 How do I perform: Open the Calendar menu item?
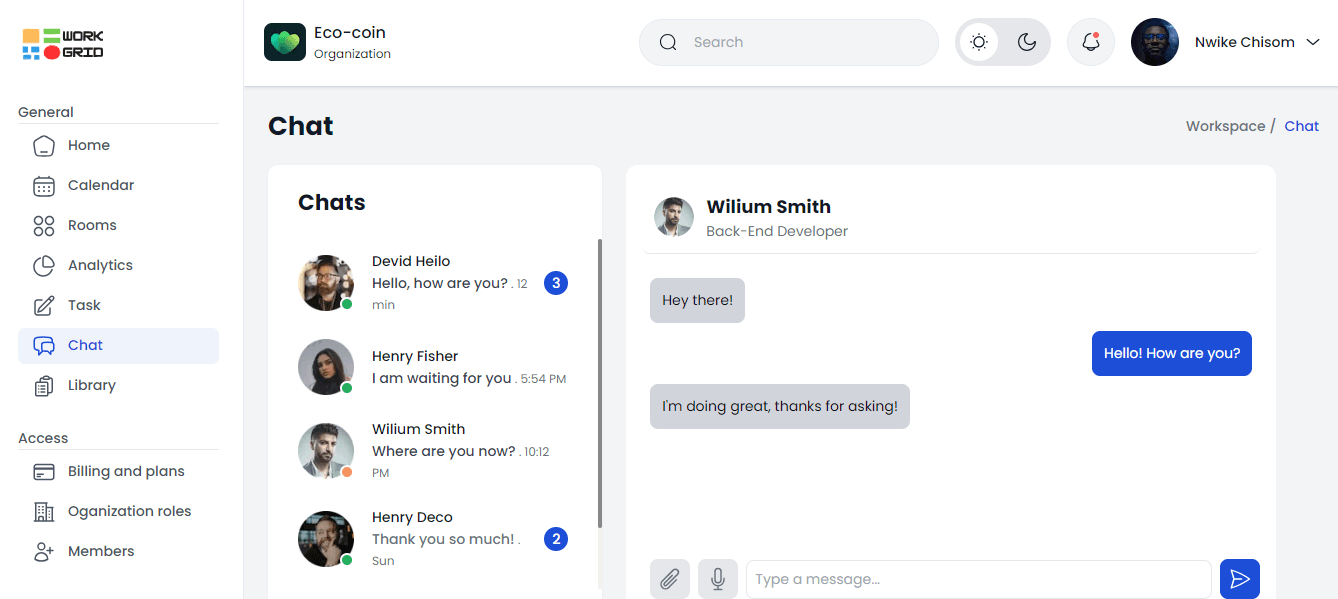(100, 185)
